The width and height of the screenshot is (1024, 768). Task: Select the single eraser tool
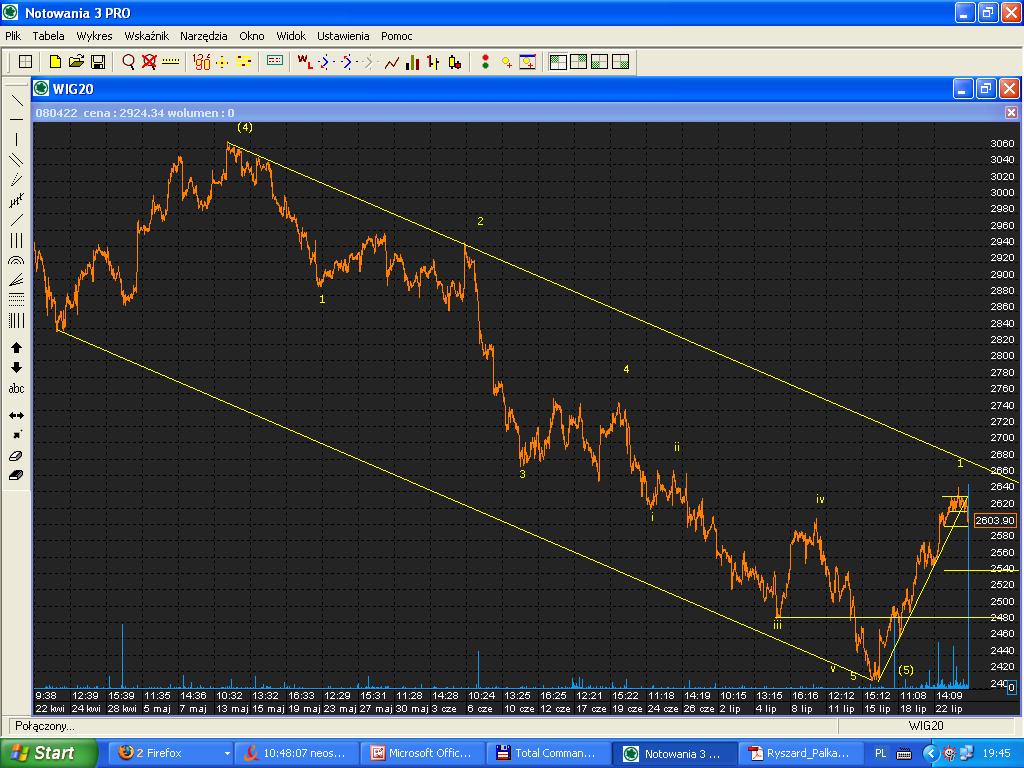tap(16, 456)
